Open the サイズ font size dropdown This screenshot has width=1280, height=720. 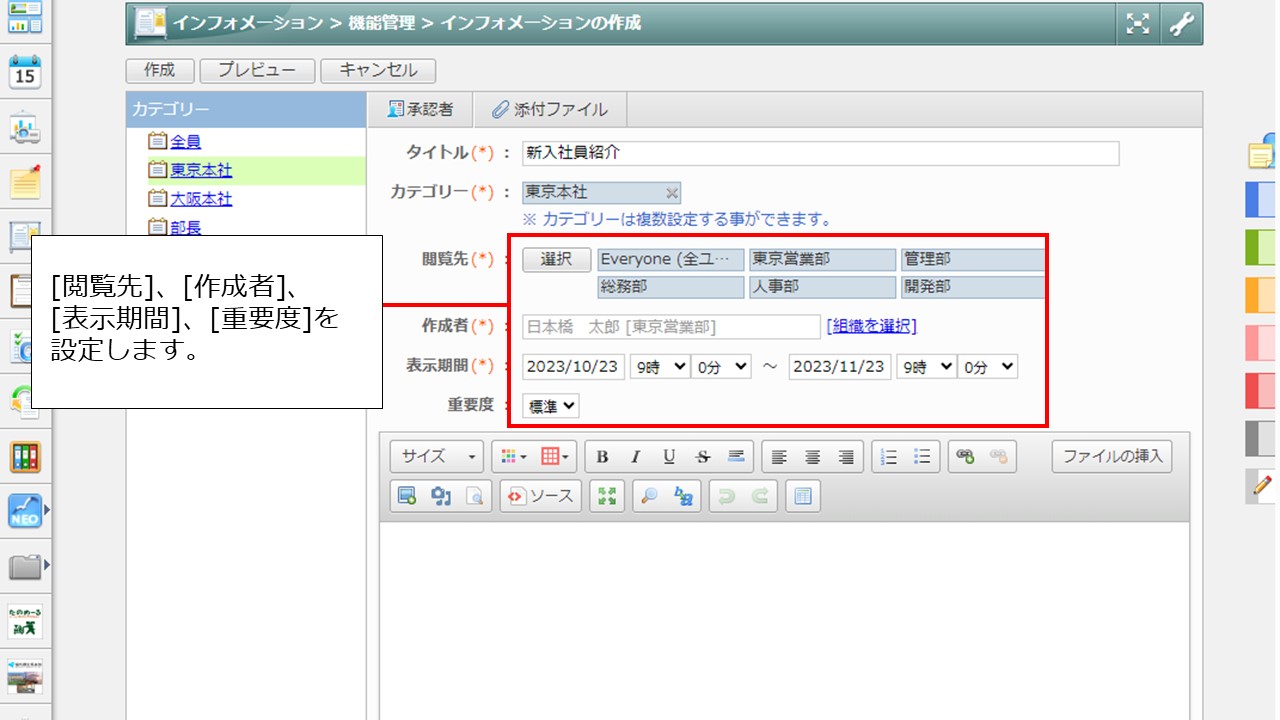(437, 457)
